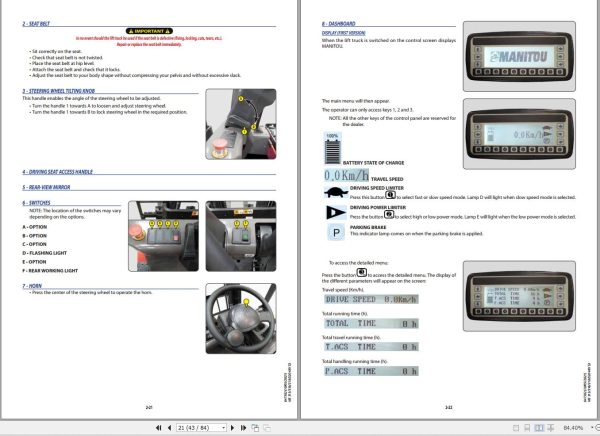Jump to the last page
The image size is (600, 436).
[x=243, y=428]
